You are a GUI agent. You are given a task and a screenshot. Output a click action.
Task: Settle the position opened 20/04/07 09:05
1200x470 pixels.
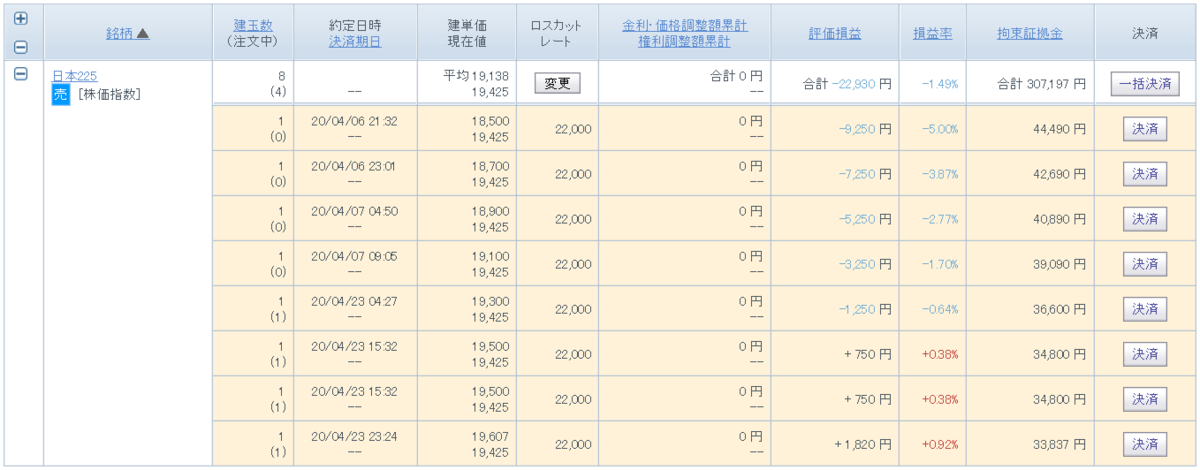(1145, 263)
